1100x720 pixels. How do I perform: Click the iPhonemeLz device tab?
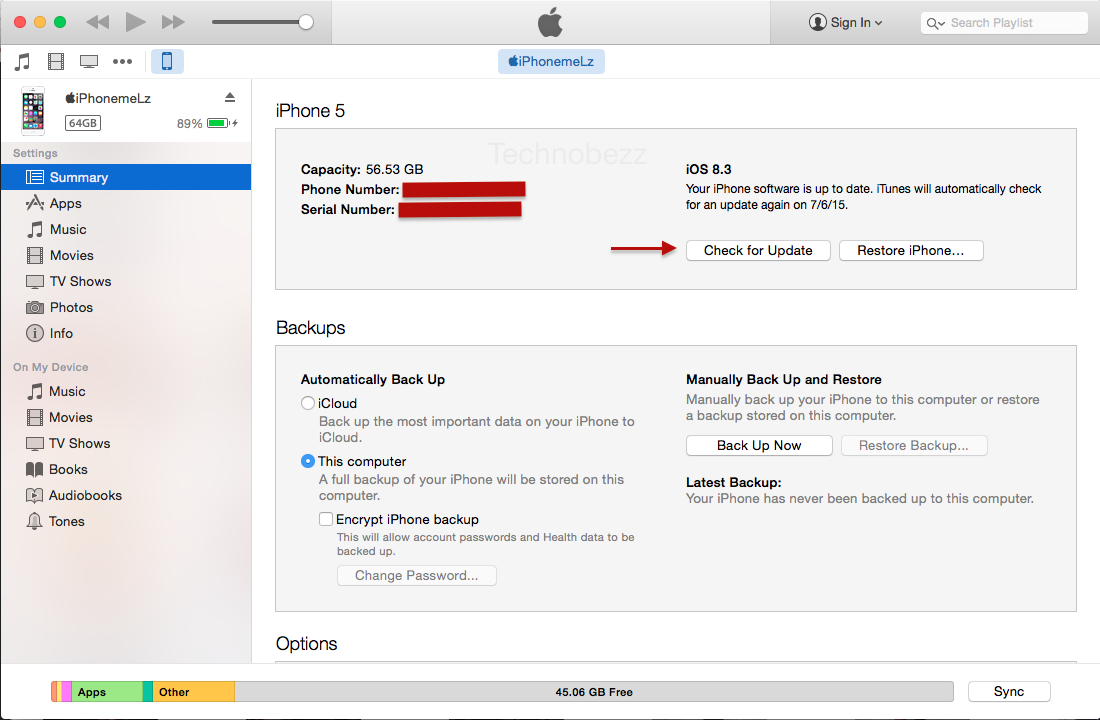click(x=551, y=62)
